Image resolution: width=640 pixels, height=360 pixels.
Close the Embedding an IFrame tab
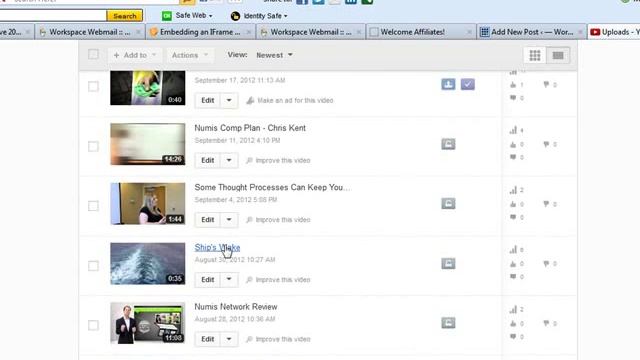(x=249, y=32)
